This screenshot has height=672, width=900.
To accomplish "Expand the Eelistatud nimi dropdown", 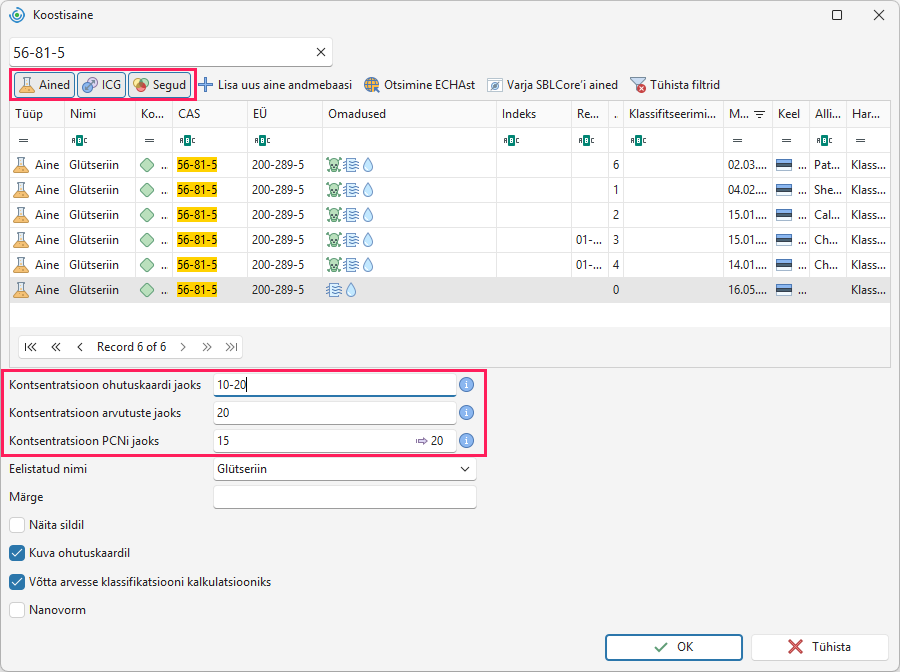I will [x=464, y=469].
